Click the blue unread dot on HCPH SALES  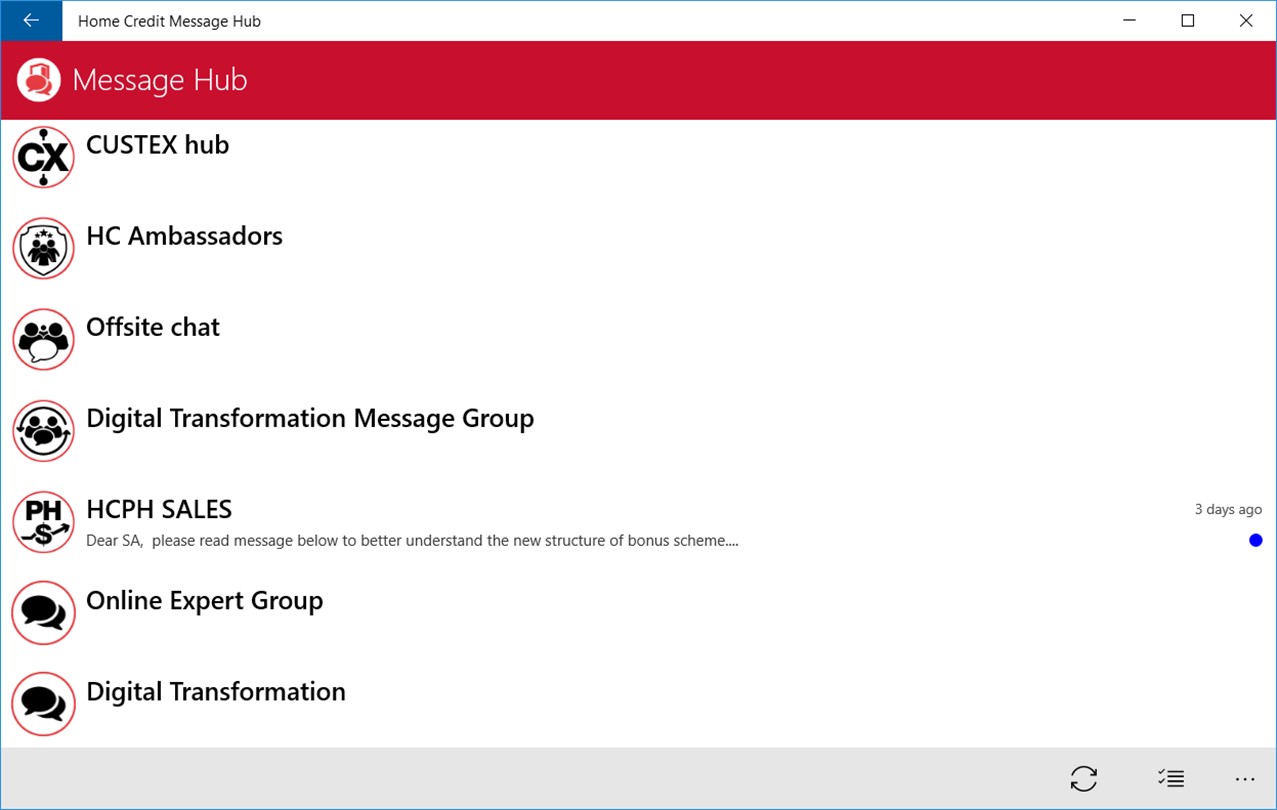1256,540
